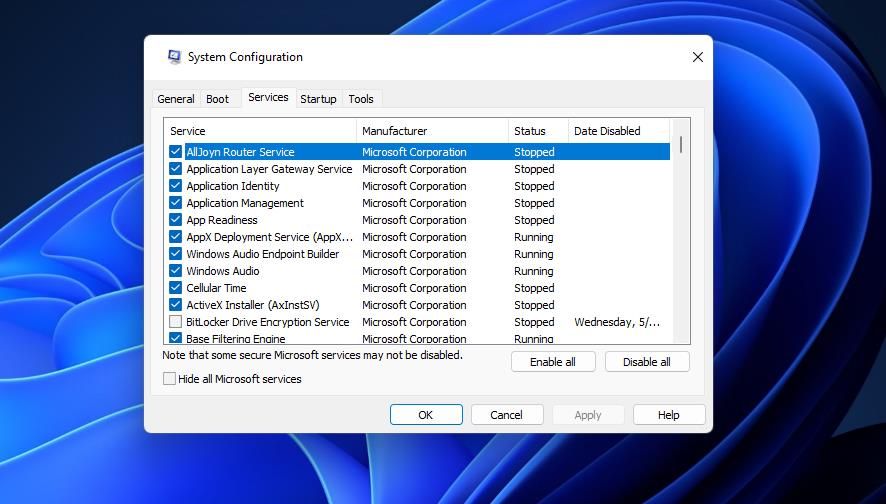This screenshot has height=504, width=886.
Task: Open Help for System Configuration
Action: tap(669, 415)
